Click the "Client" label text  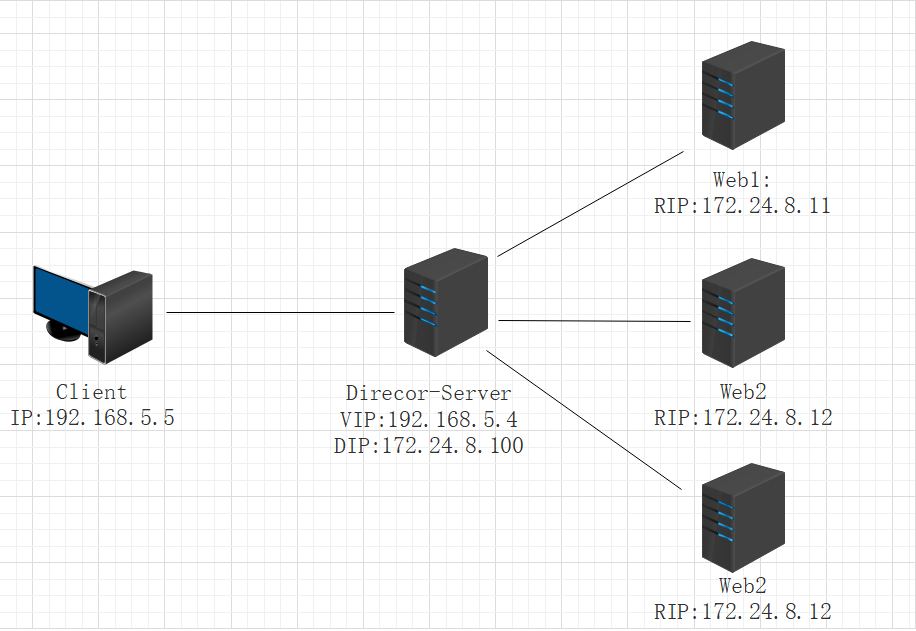[91, 392]
